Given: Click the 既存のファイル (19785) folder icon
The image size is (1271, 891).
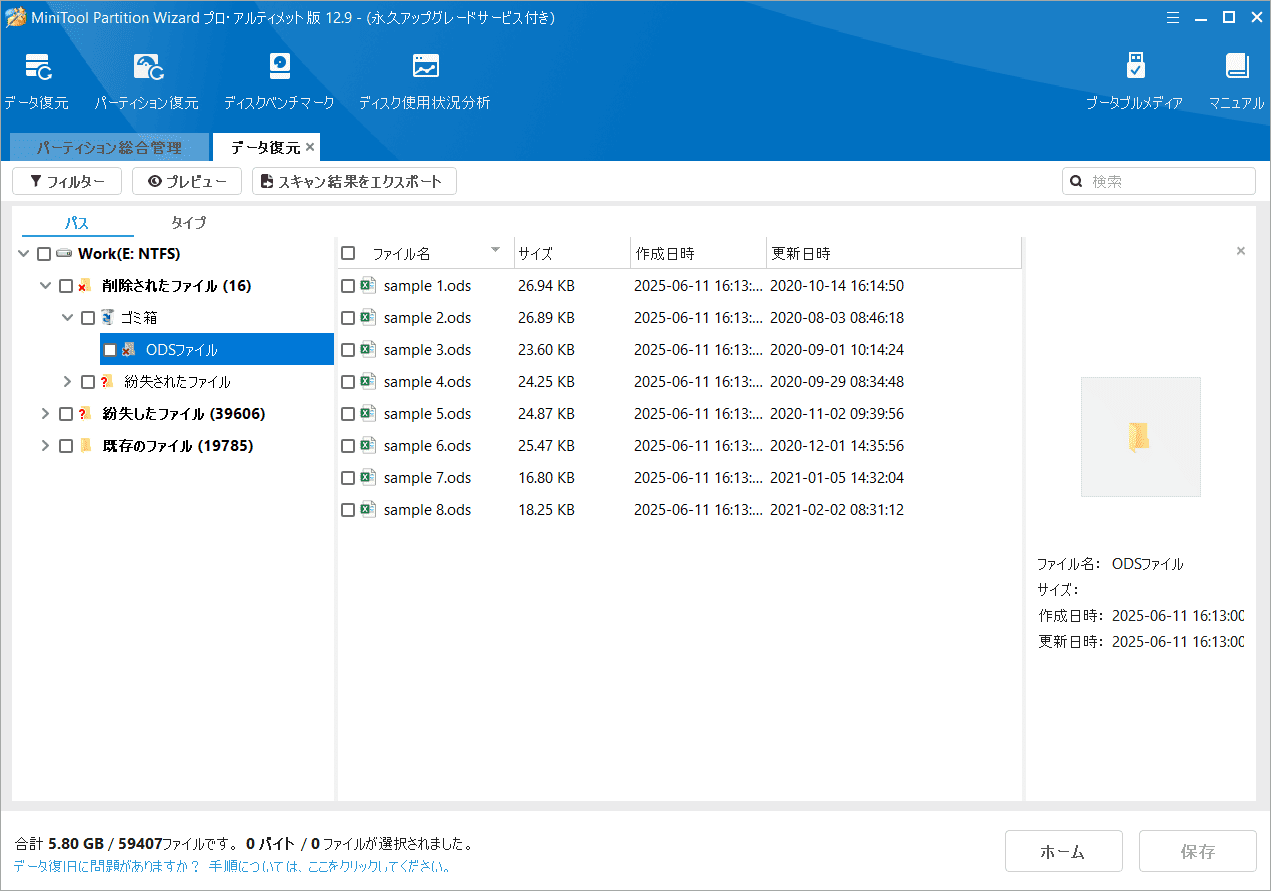Looking at the screenshot, I should (x=85, y=445).
